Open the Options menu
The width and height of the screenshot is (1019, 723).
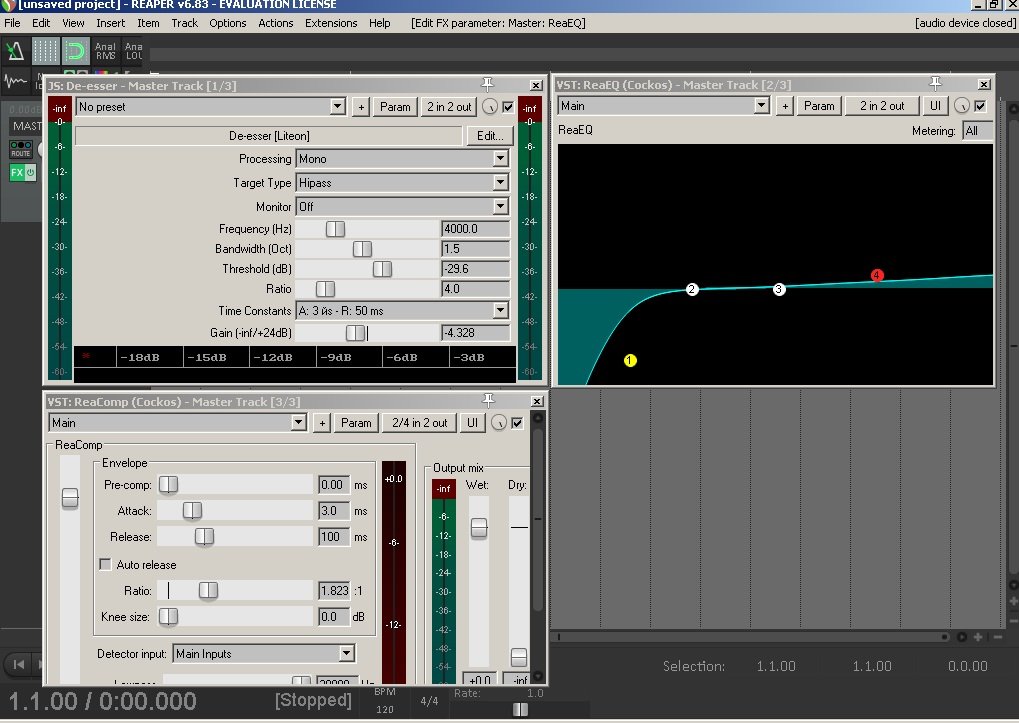[x=227, y=23]
